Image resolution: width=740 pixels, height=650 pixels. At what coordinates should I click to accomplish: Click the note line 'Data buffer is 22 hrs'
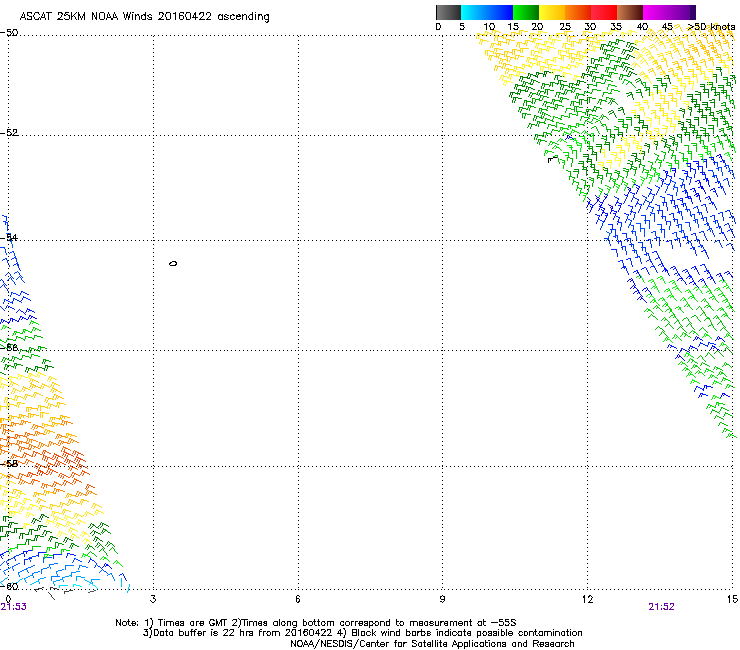pyautogui.click(x=362, y=633)
